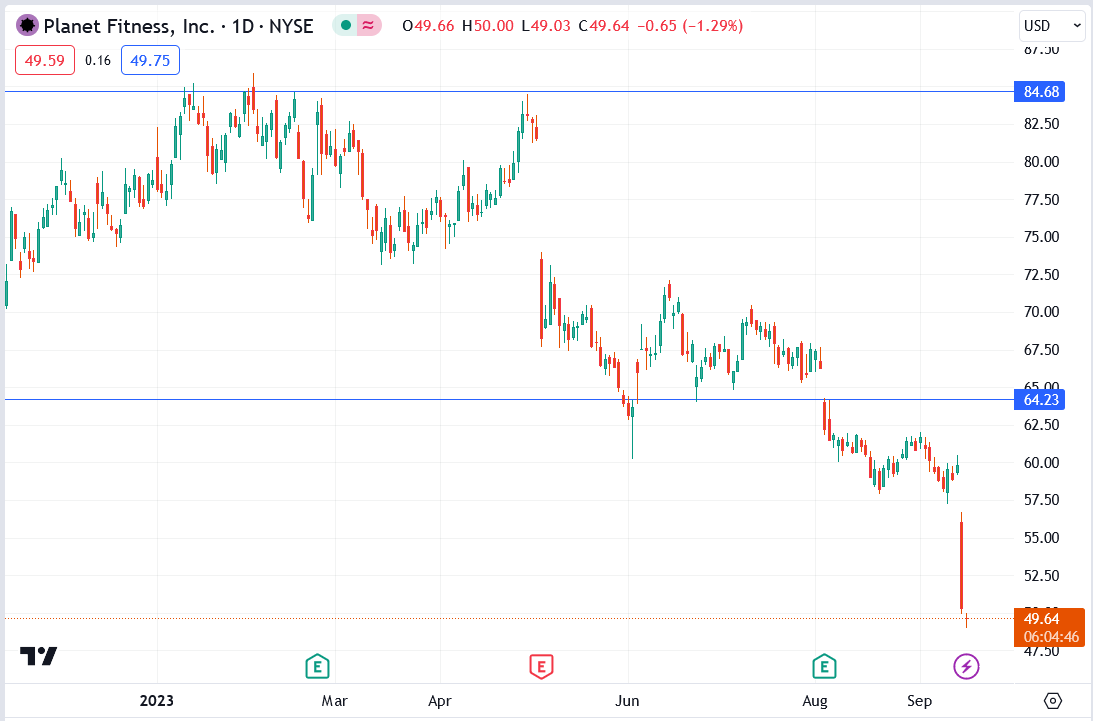Open the red earnings marker in May

coord(541,667)
